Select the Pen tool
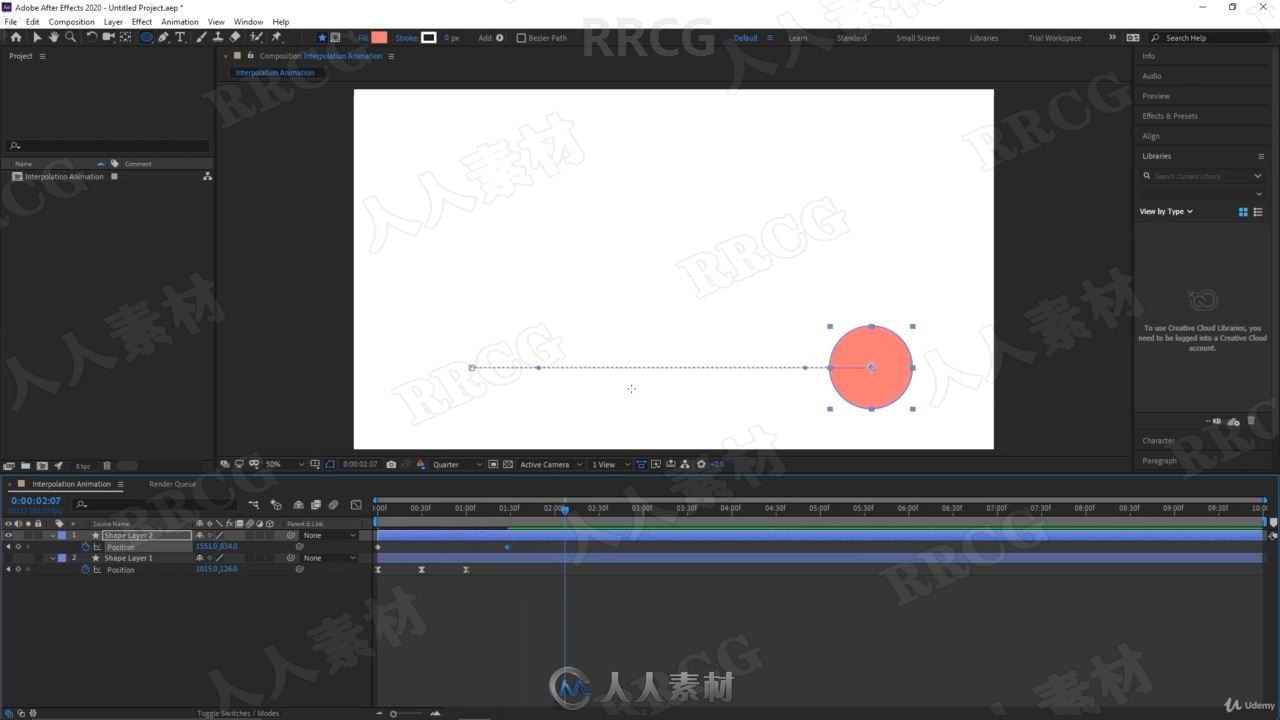This screenshot has width=1280, height=720. (x=163, y=37)
